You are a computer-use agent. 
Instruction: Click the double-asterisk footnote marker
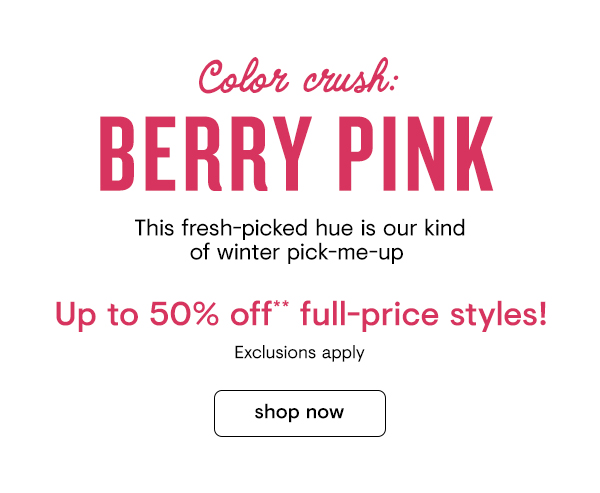(x=281, y=305)
